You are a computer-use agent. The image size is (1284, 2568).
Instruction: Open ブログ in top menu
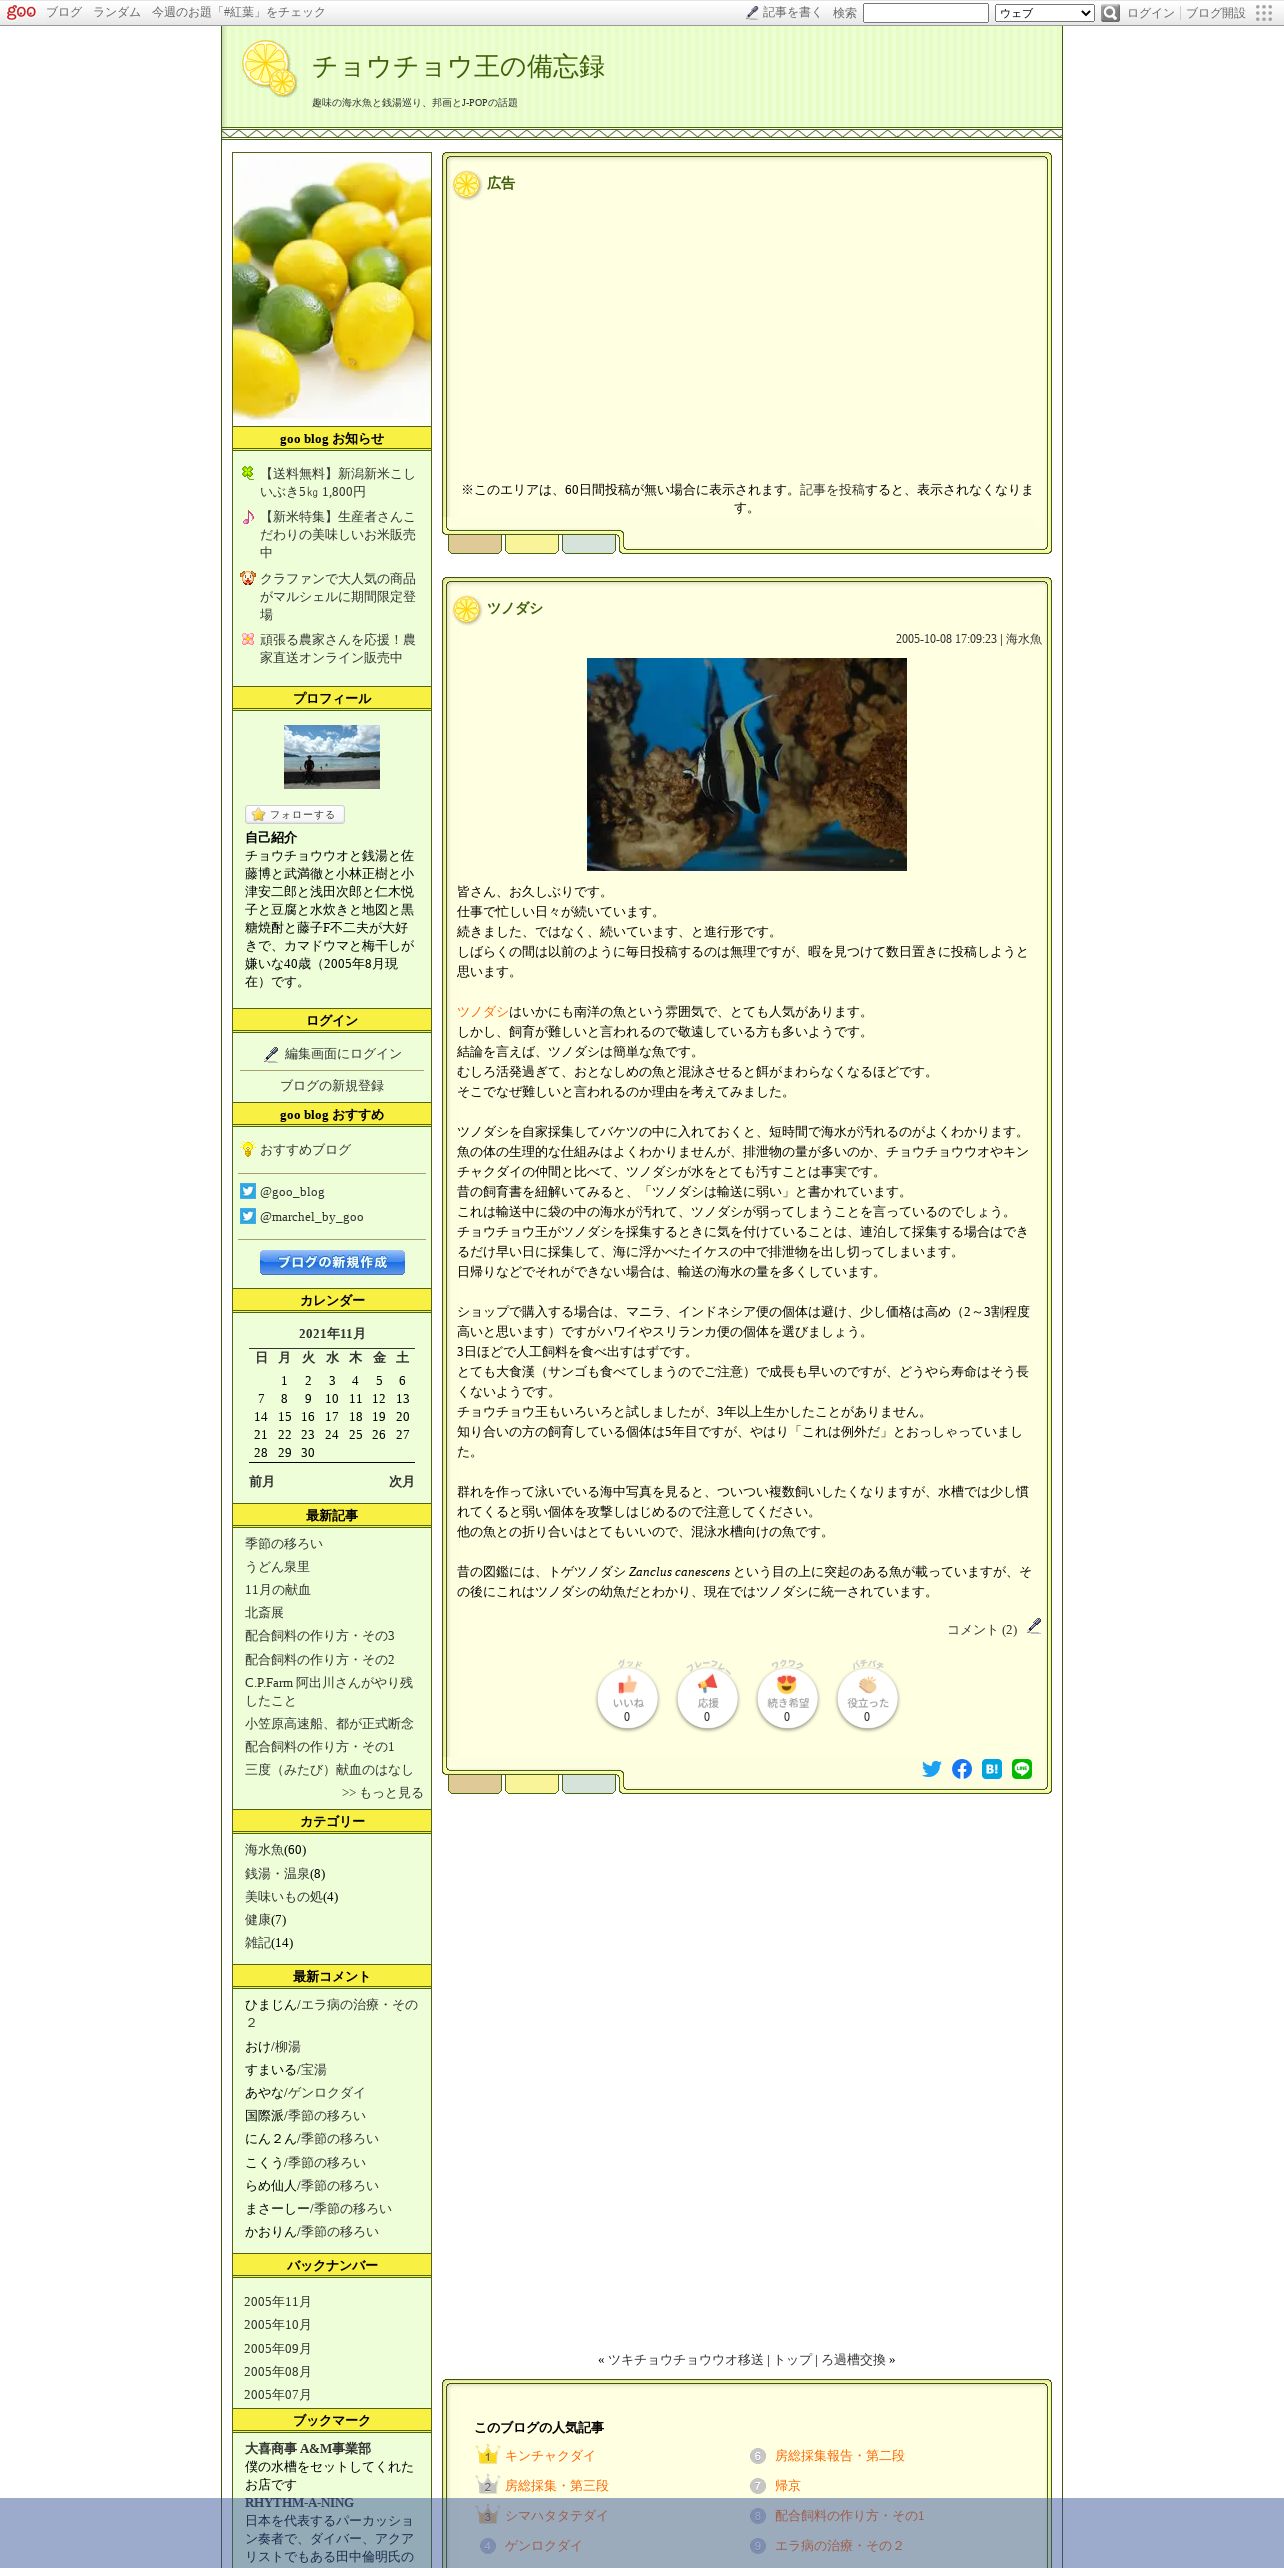click(x=64, y=12)
